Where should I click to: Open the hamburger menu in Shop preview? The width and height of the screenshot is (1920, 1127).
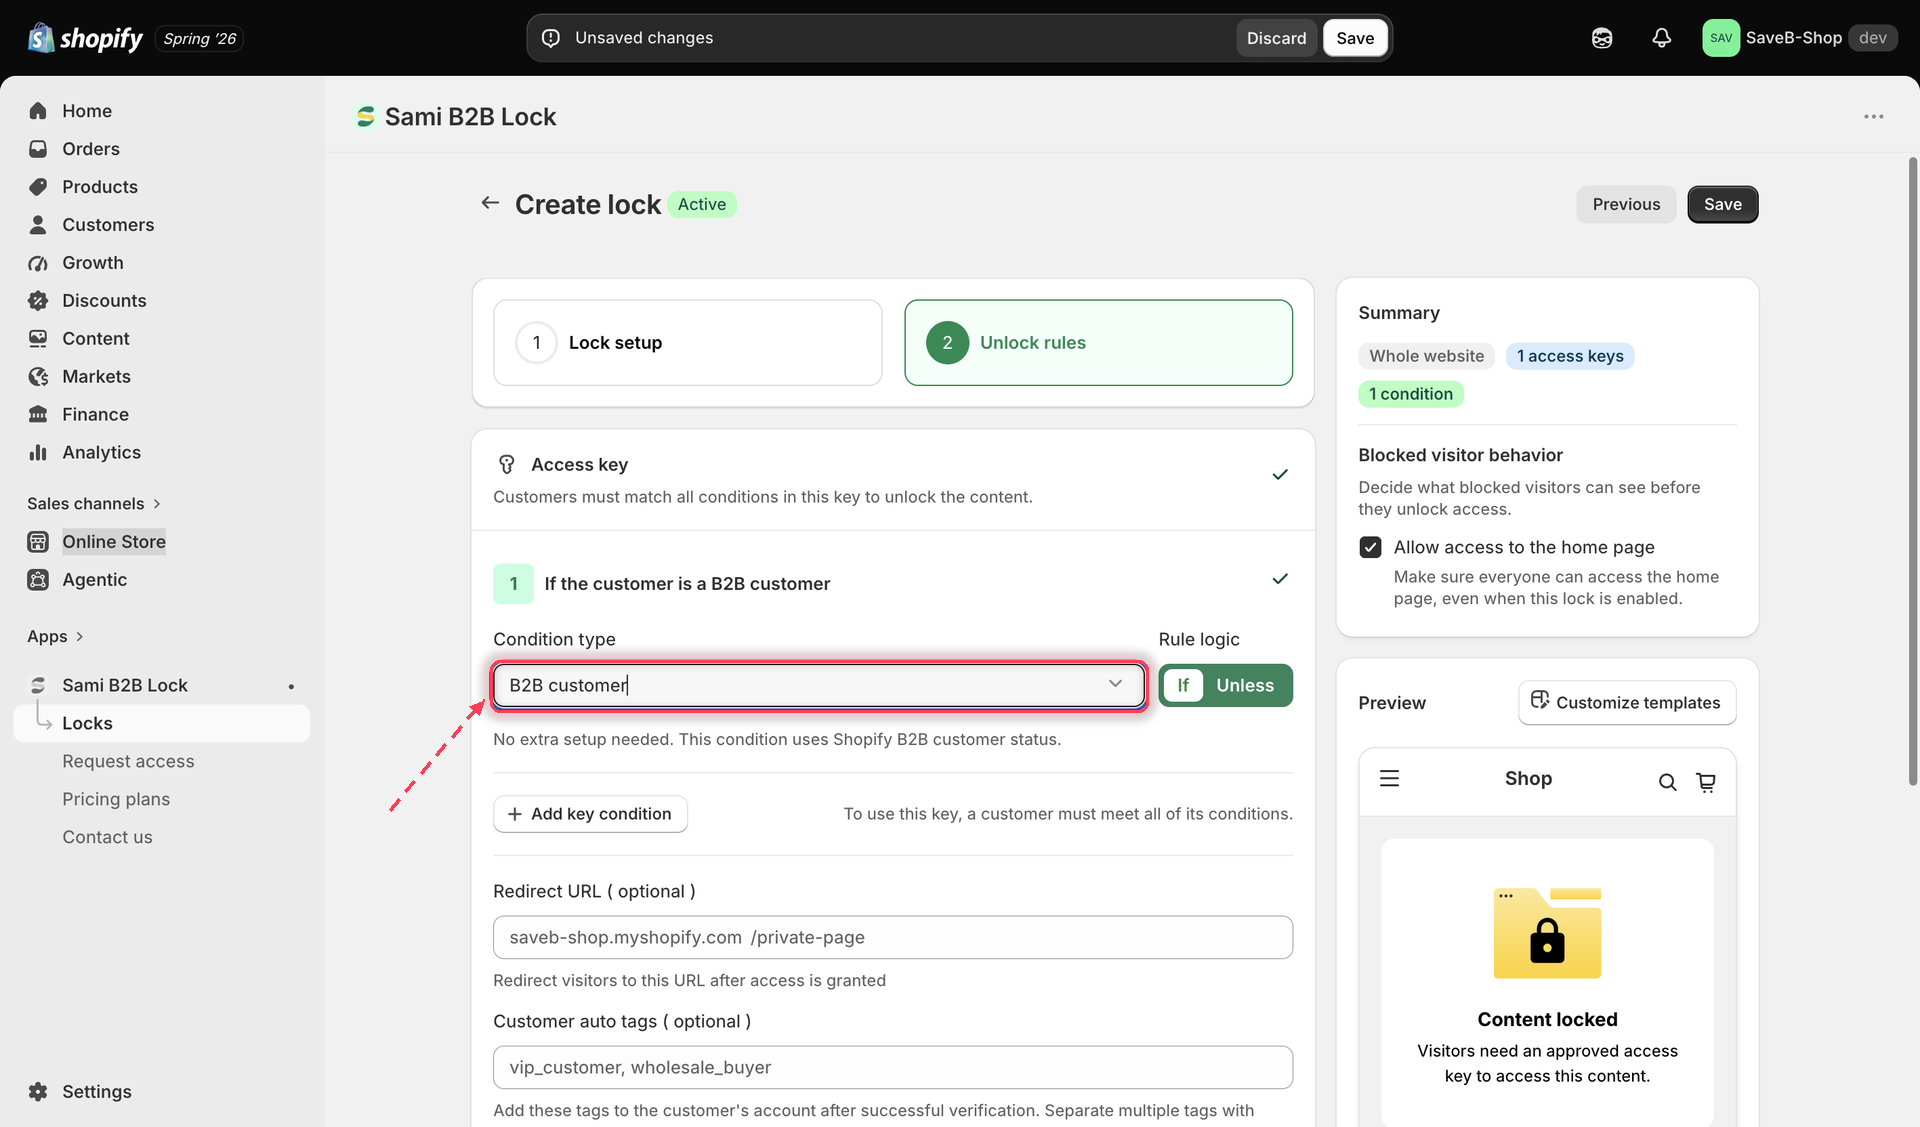tap(1389, 778)
